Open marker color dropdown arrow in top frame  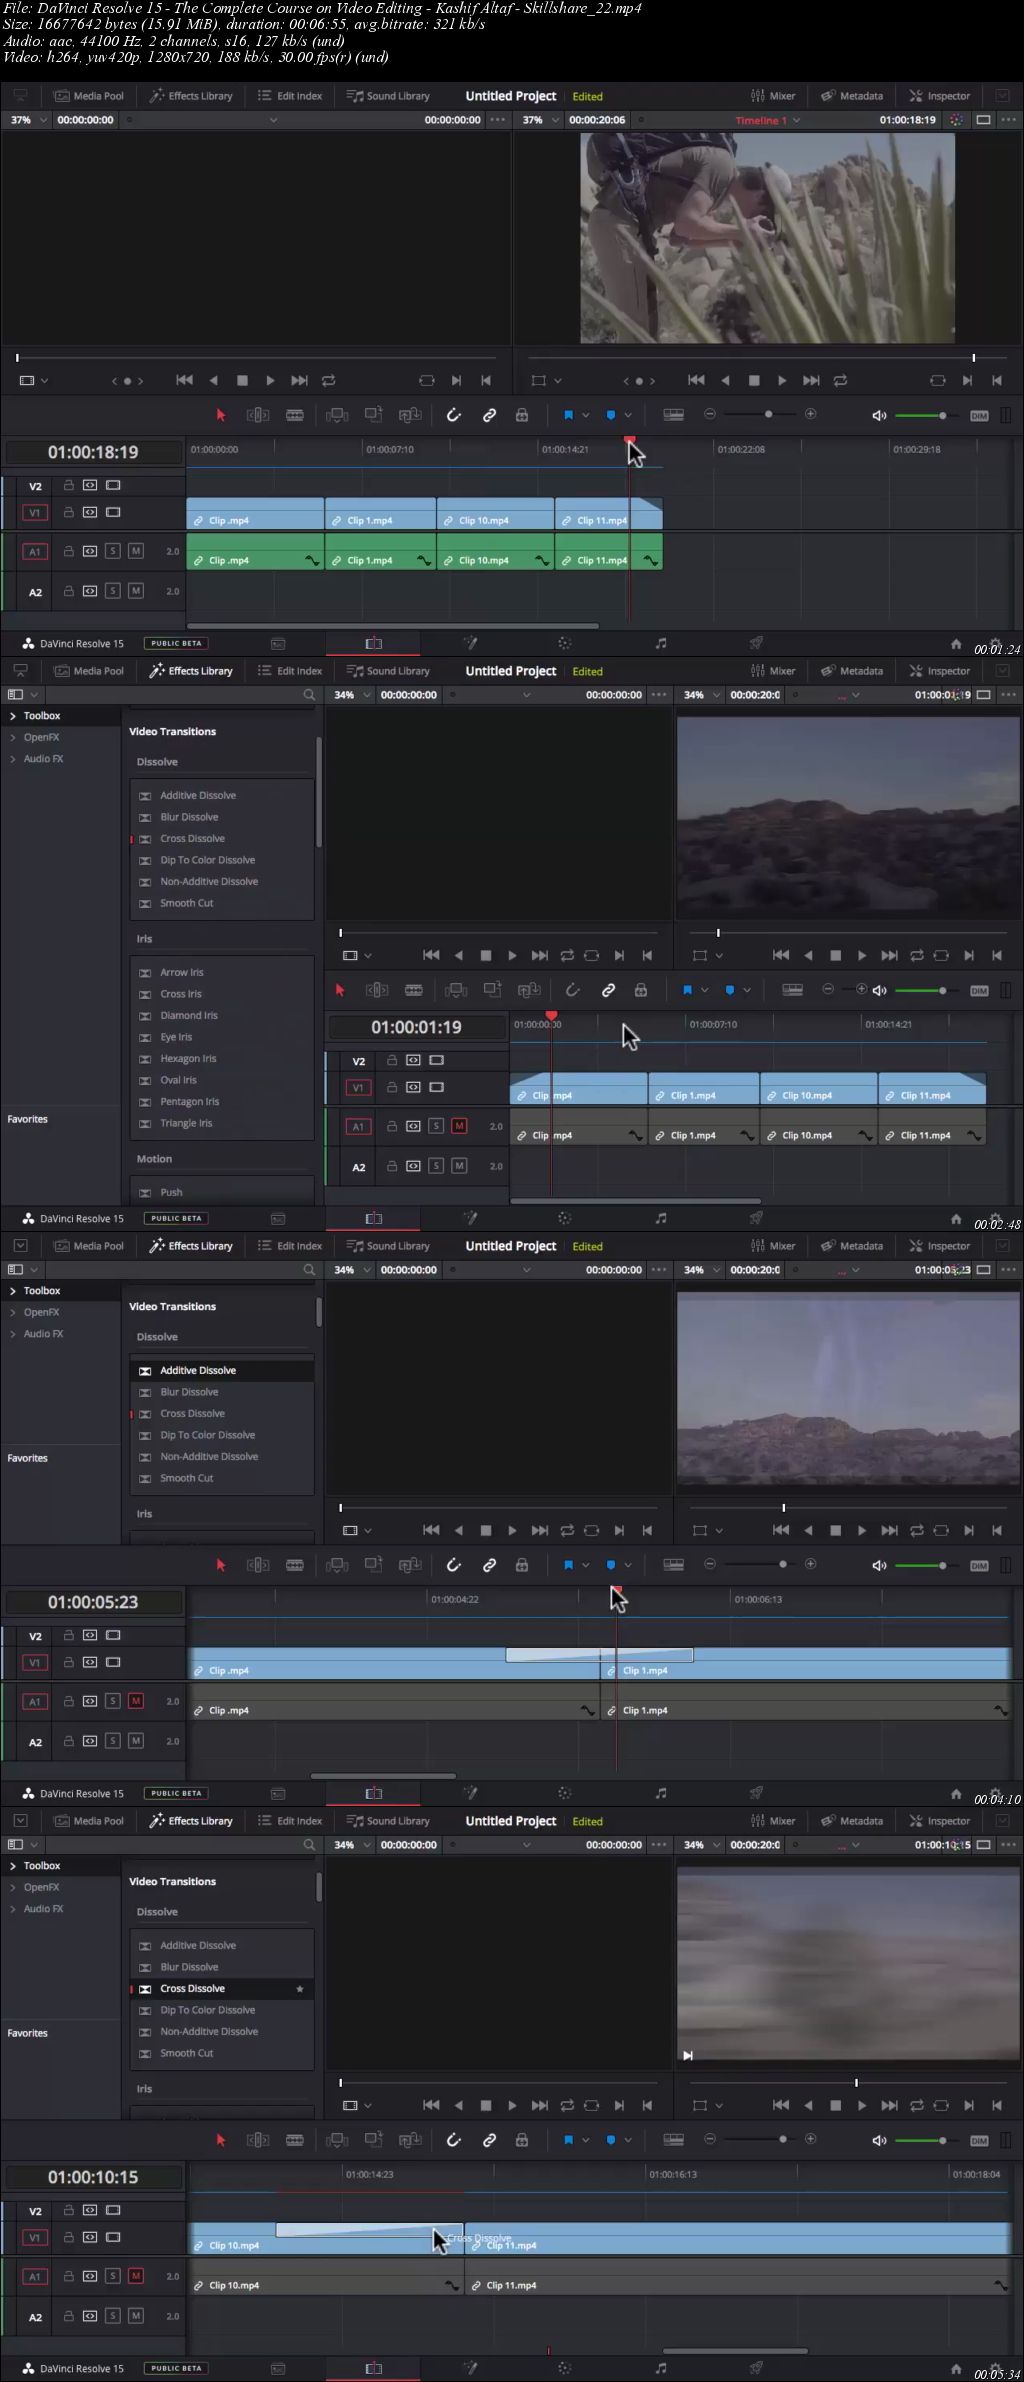628,415
